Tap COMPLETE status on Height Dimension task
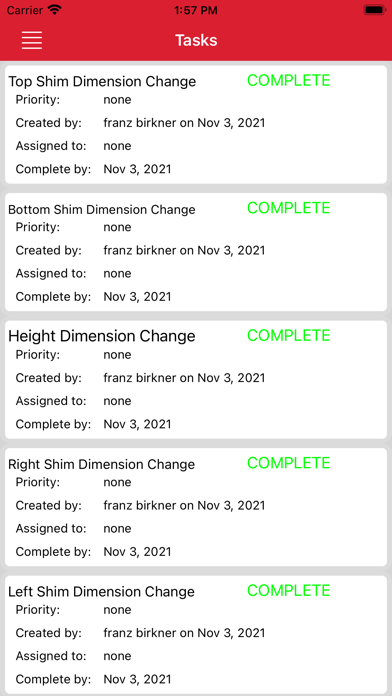The image size is (392, 696). pos(289,335)
